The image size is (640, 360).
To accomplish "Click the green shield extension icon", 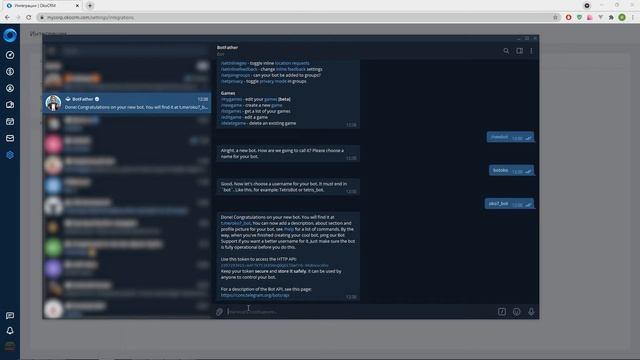I will pos(579,17).
